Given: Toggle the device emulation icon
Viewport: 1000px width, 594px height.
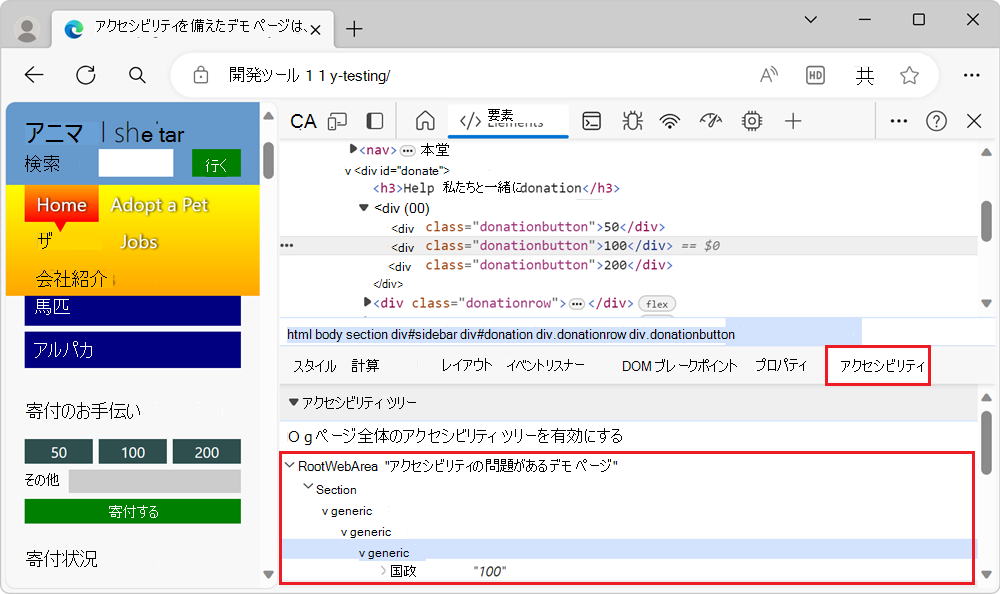Looking at the screenshot, I should tap(337, 121).
